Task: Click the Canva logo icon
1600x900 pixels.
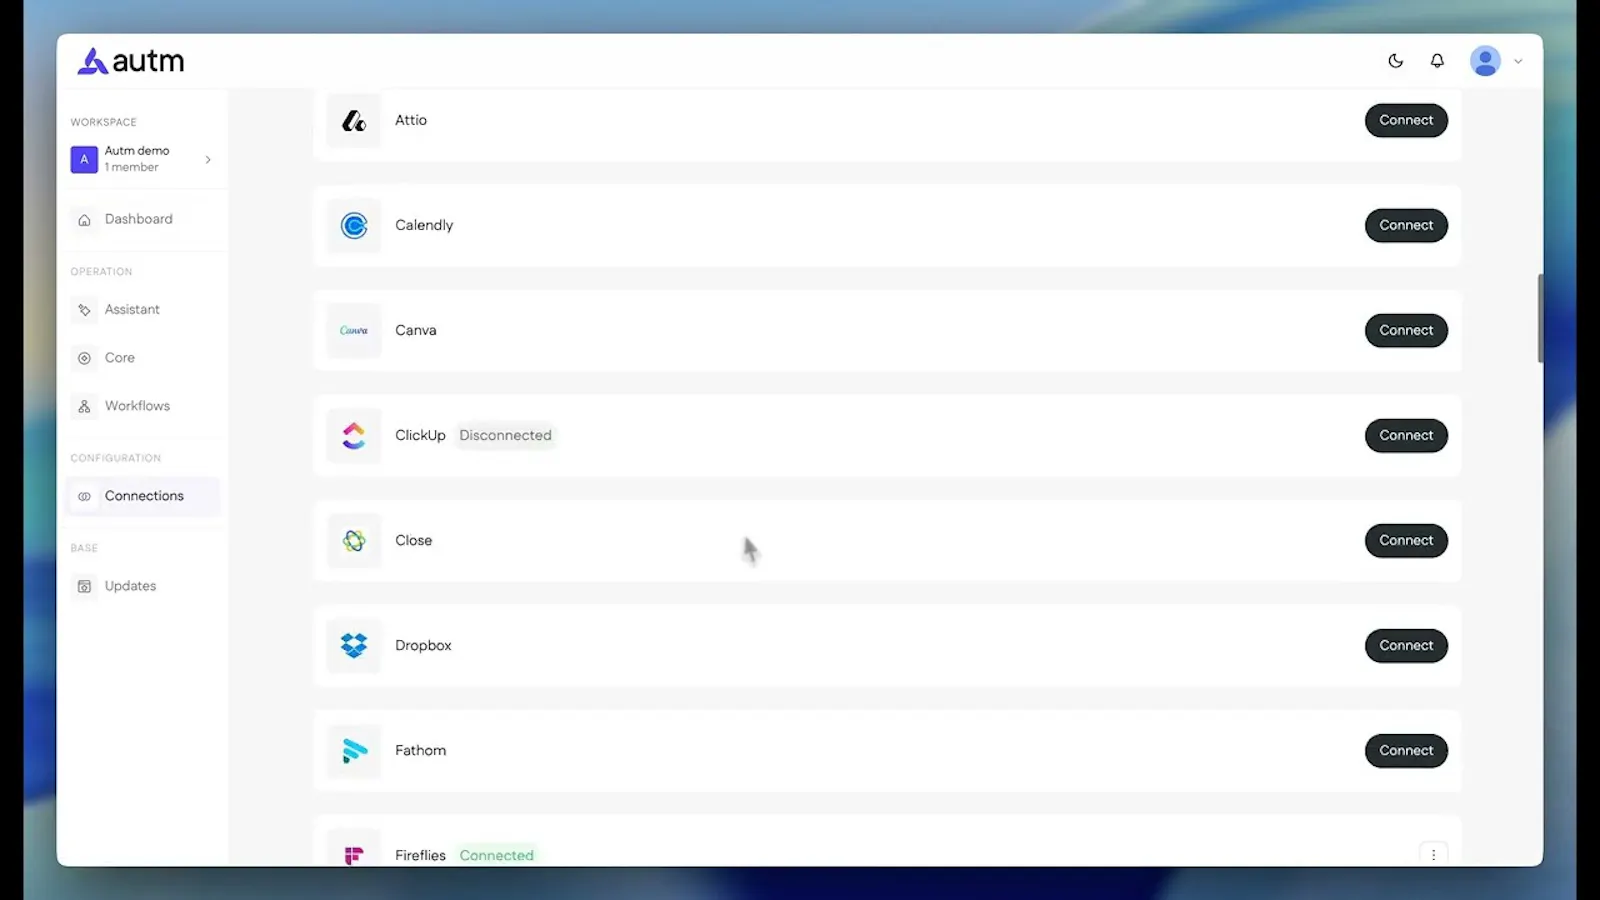Action: tap(354, 331)
